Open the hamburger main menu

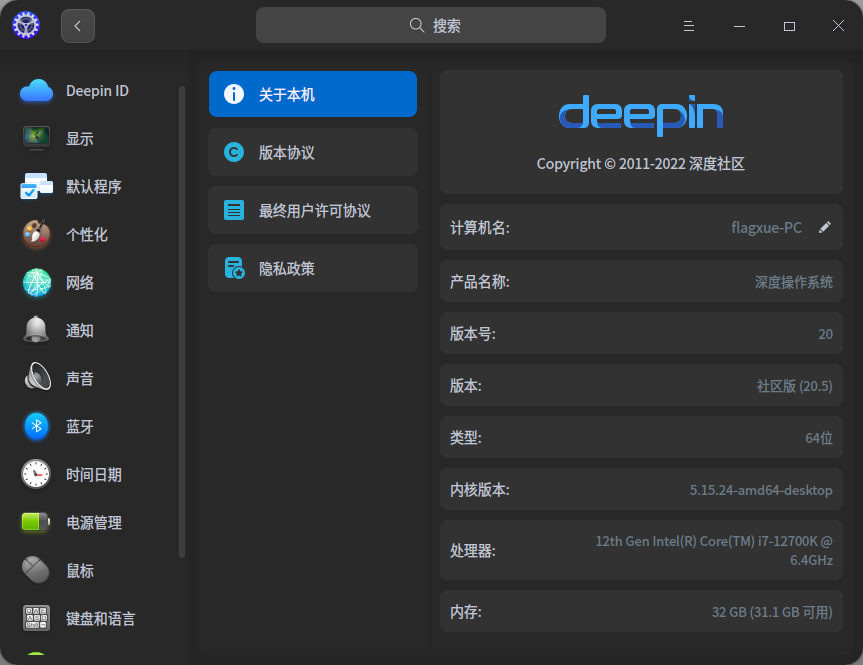[688, 26]
